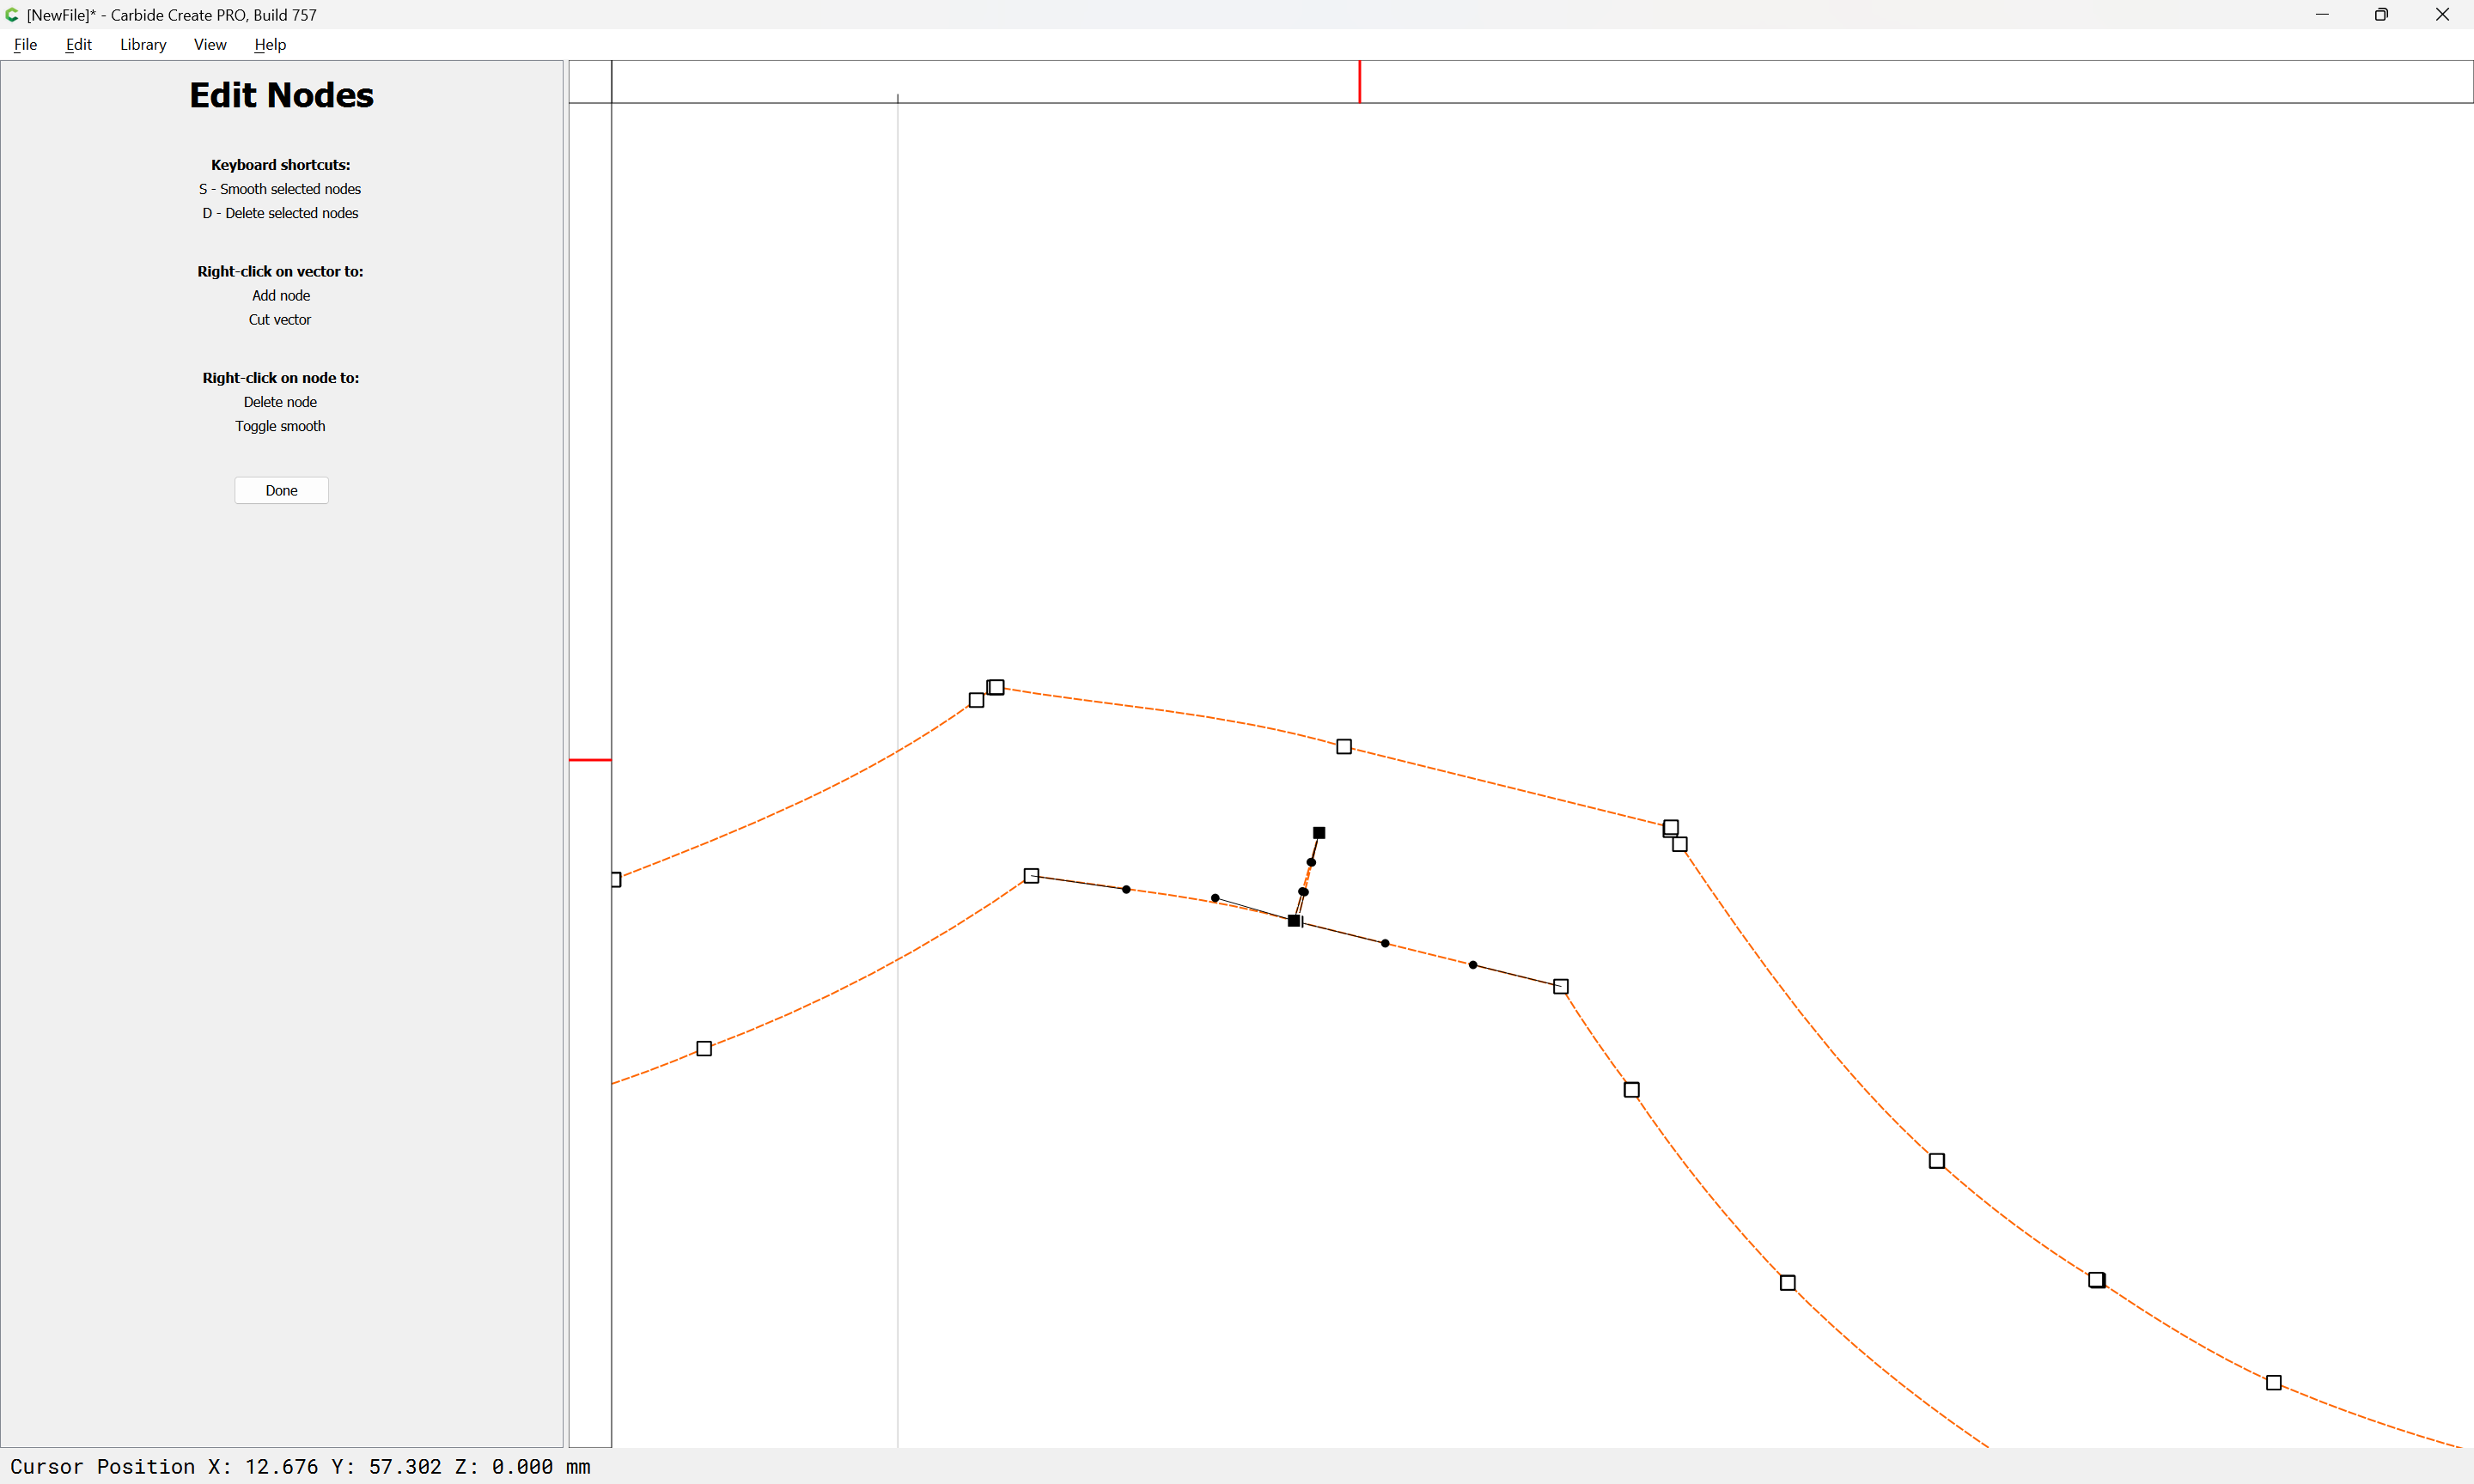Click the 'Cursor Position' status bar text
The width and height of the screenshot is (2474, 1484).
[x=300, y=1466]
